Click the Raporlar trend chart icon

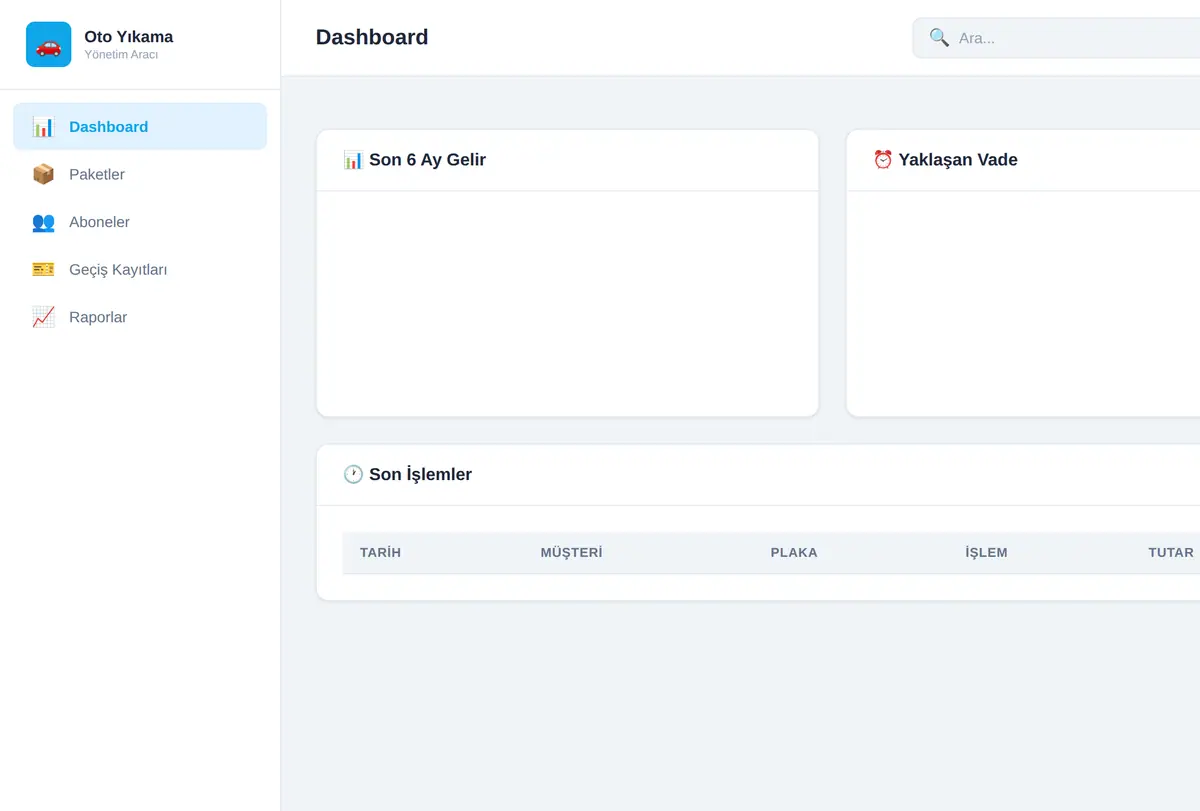coord(43,317)
